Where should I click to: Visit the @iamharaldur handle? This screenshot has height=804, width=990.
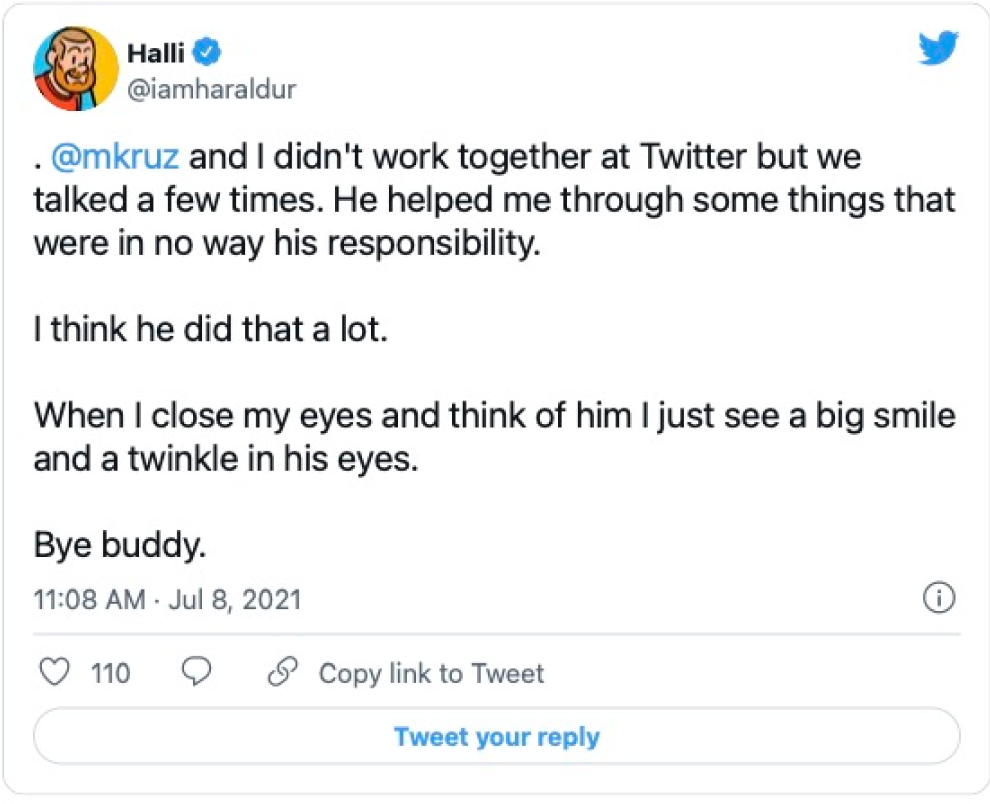coord(212,89)
